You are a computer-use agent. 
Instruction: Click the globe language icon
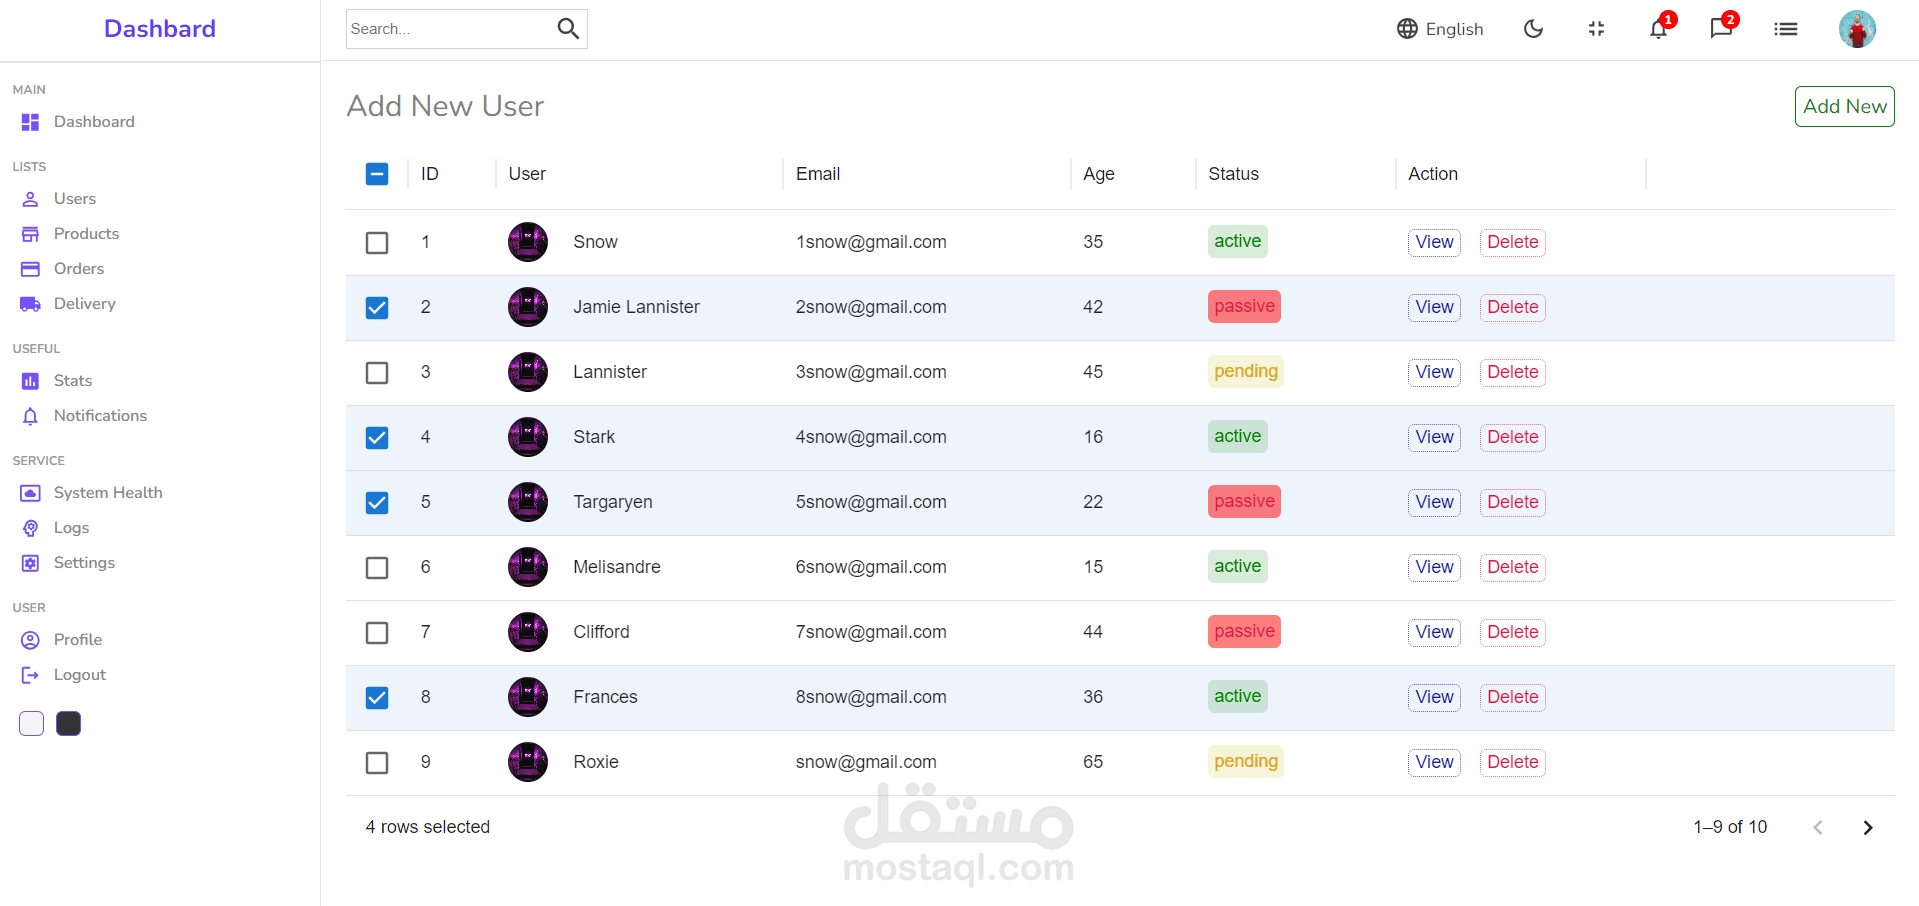[x=1407, y=29]
